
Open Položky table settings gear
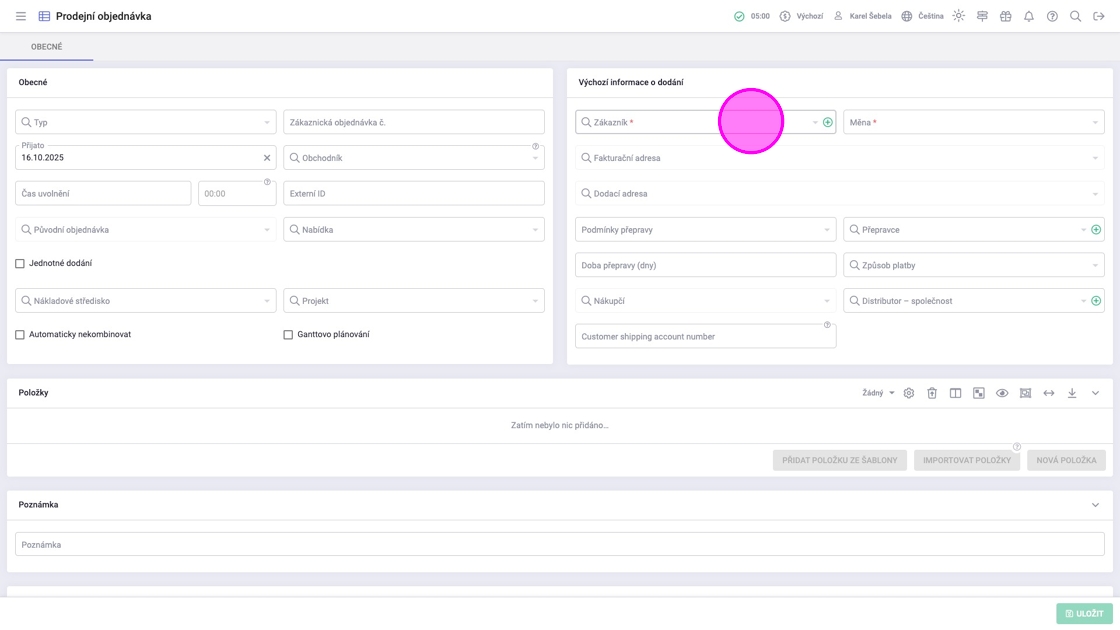(x=908, y=393)
